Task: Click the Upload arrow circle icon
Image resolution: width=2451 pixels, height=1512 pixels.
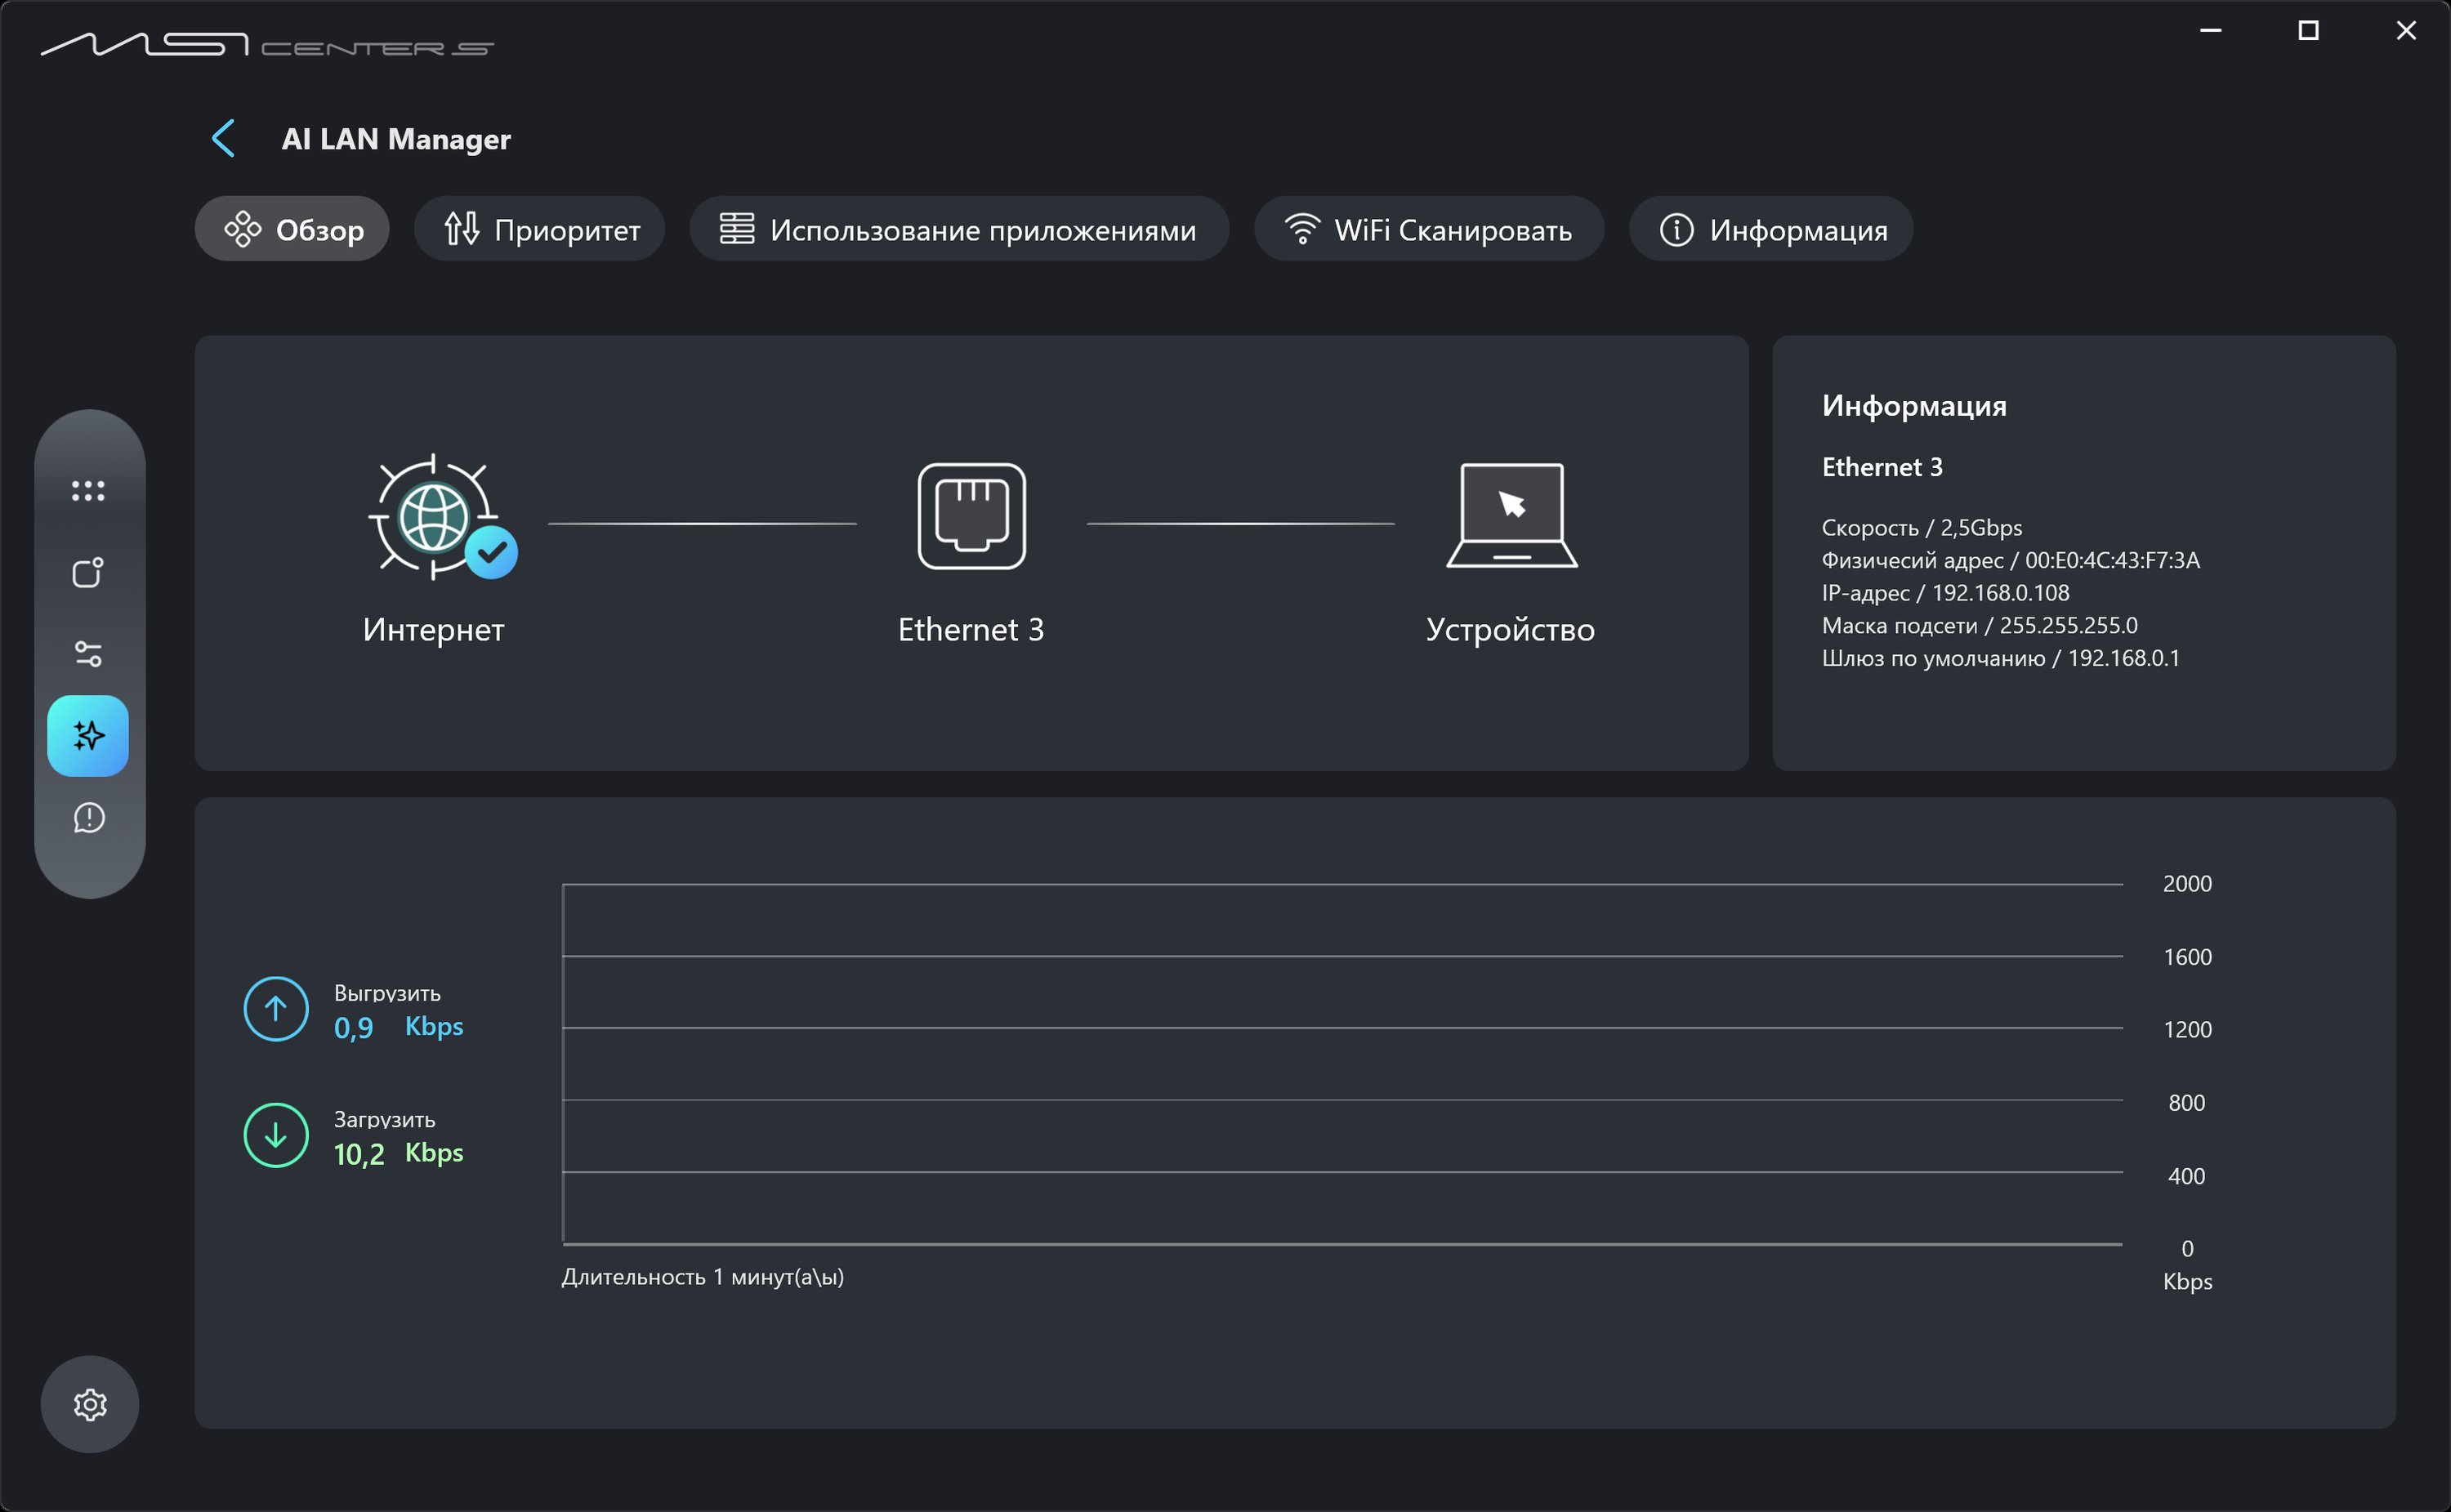Action: (x=276, y=1009)
